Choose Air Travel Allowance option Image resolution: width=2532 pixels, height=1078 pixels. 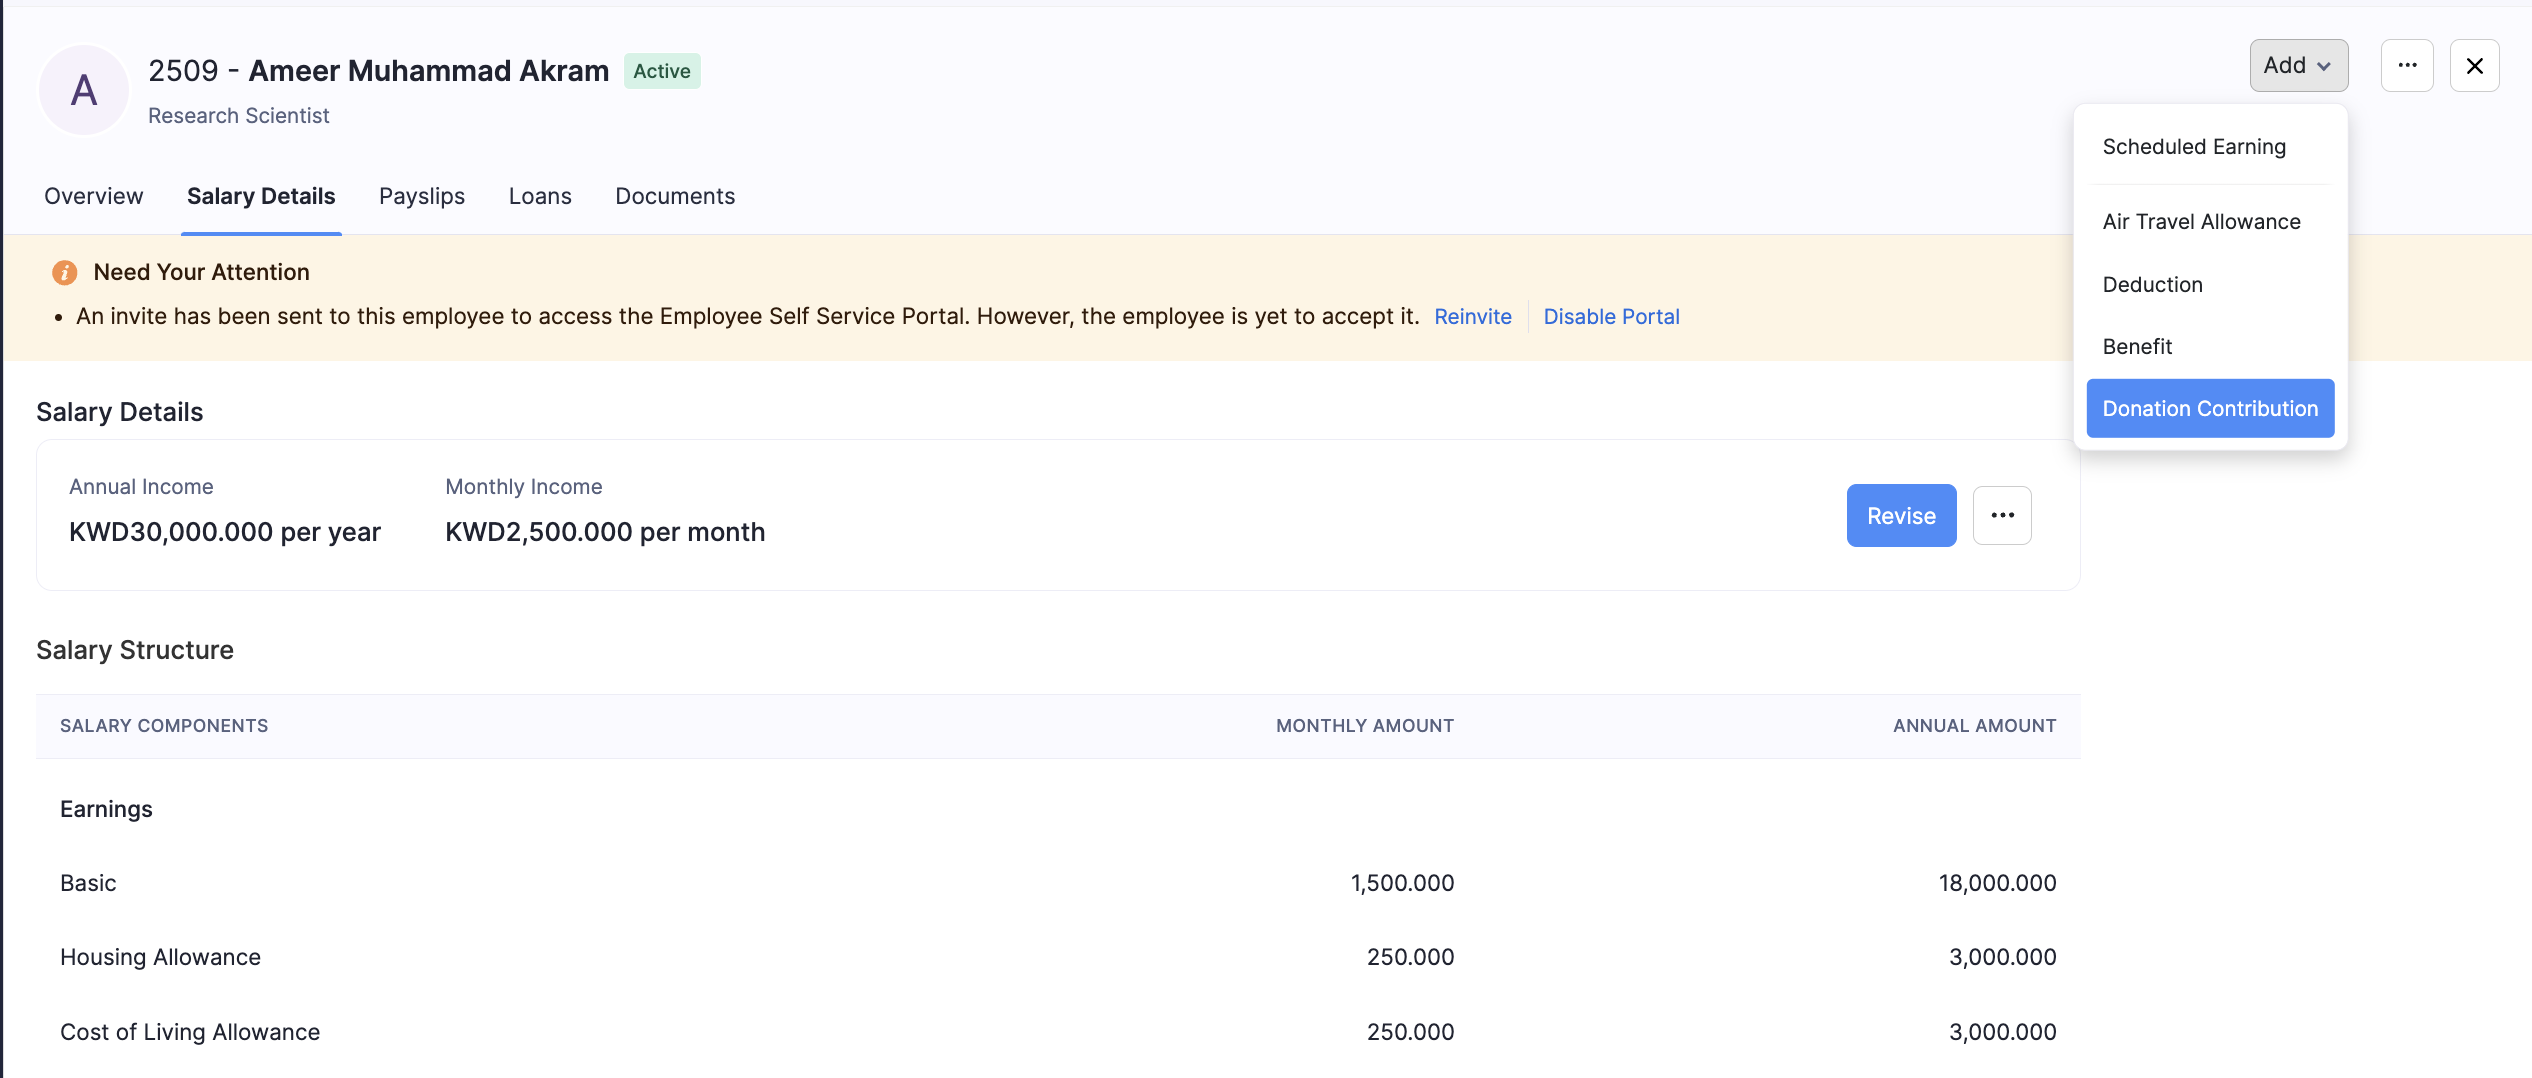2201,222
